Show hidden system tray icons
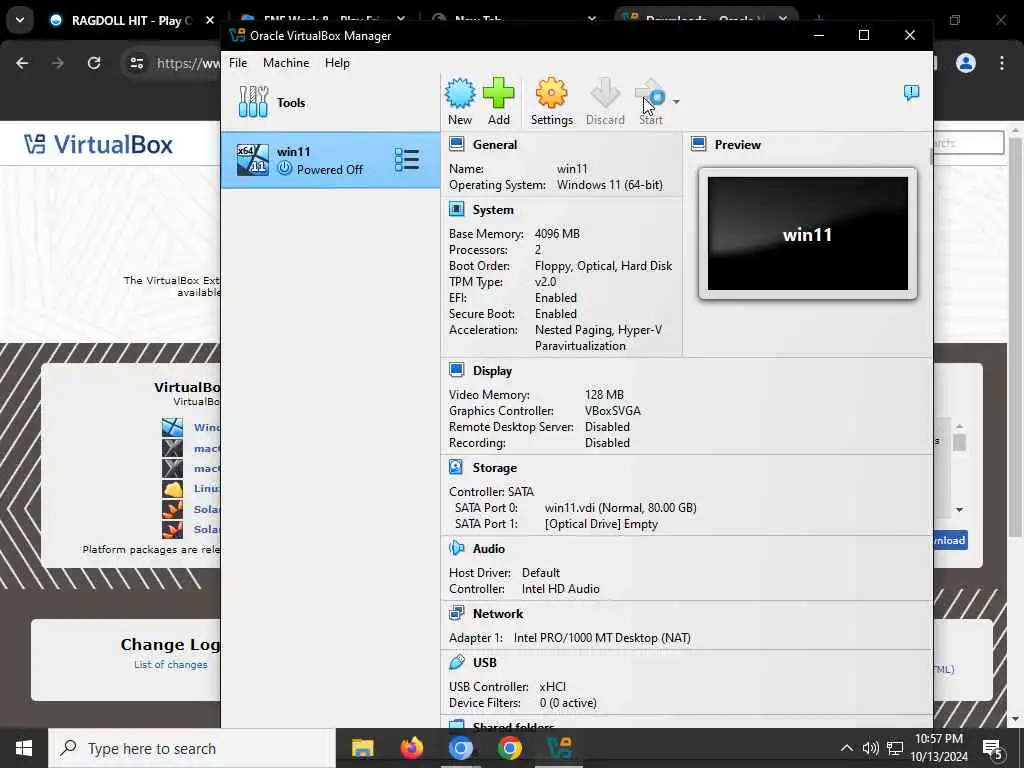 tap(846, 748)
